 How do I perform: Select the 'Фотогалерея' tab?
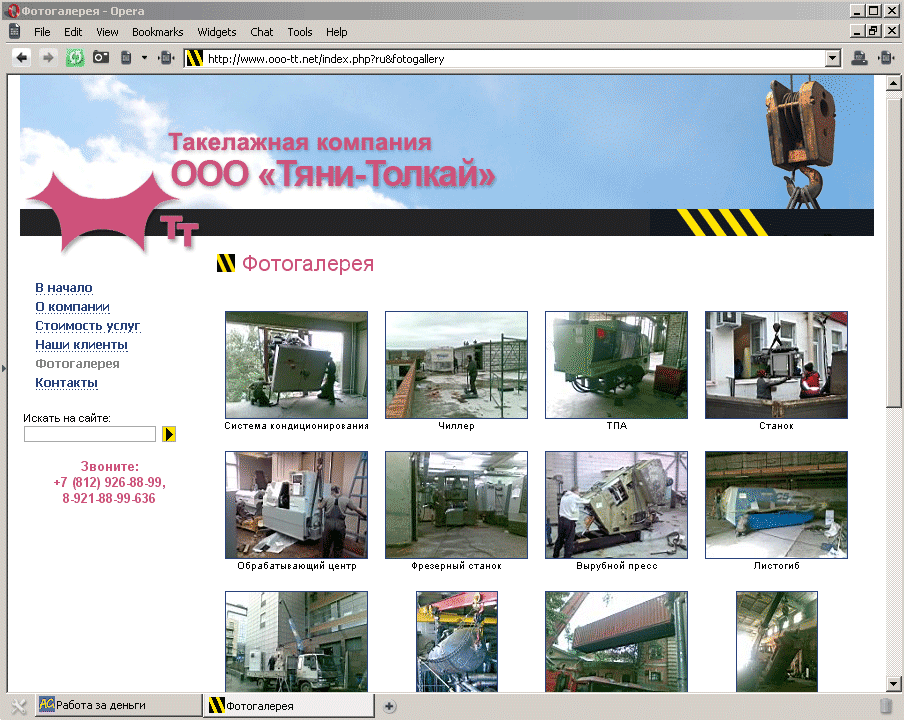tap(289, 706)
